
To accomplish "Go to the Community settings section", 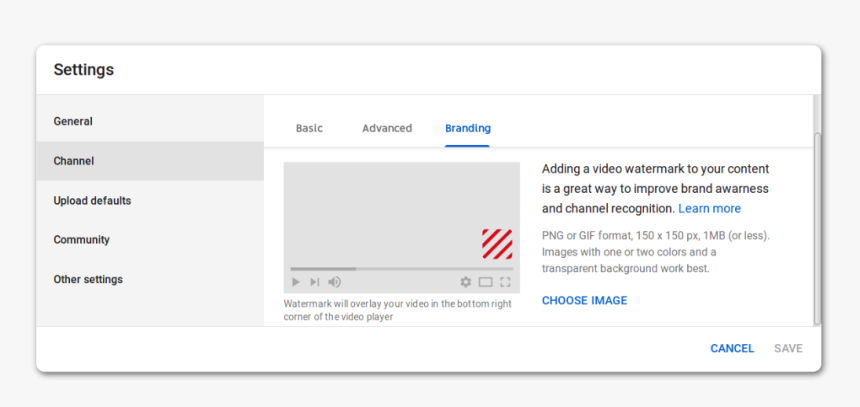I will coord(150,240).
